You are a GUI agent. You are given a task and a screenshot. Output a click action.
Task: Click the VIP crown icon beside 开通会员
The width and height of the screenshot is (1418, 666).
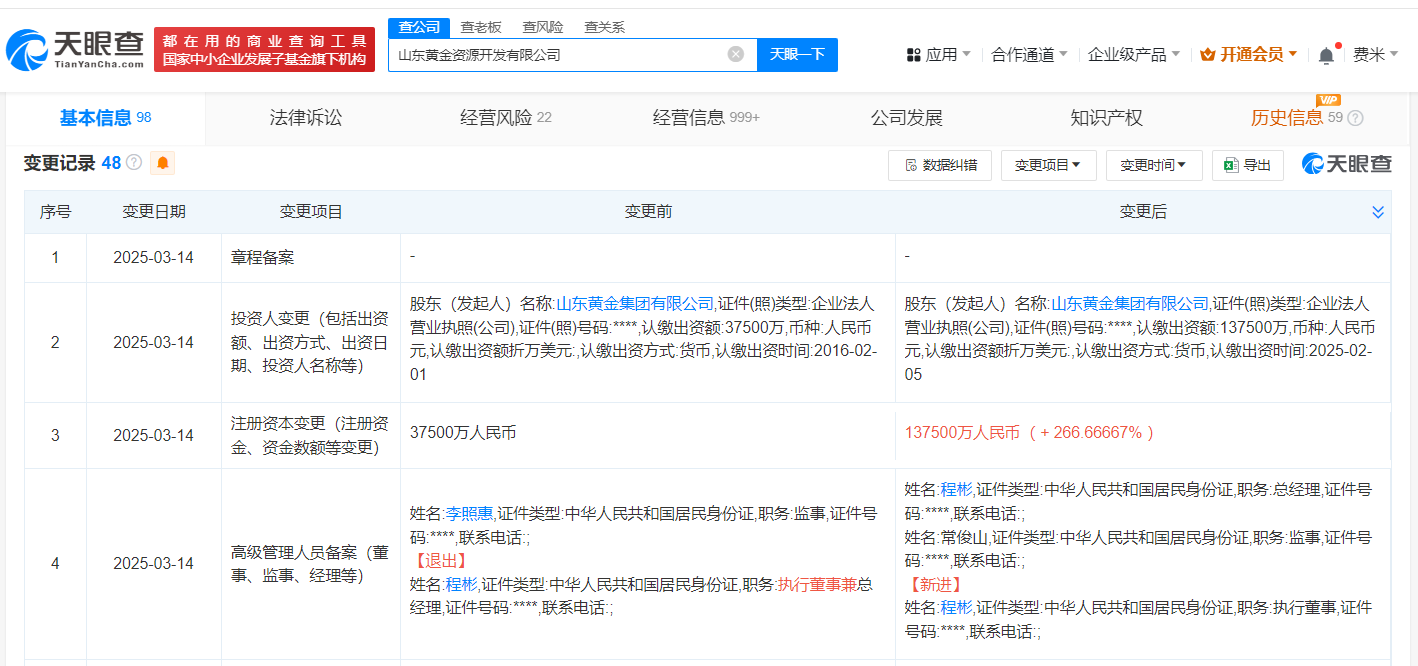pyautogui.click(x=1207, y=54)
